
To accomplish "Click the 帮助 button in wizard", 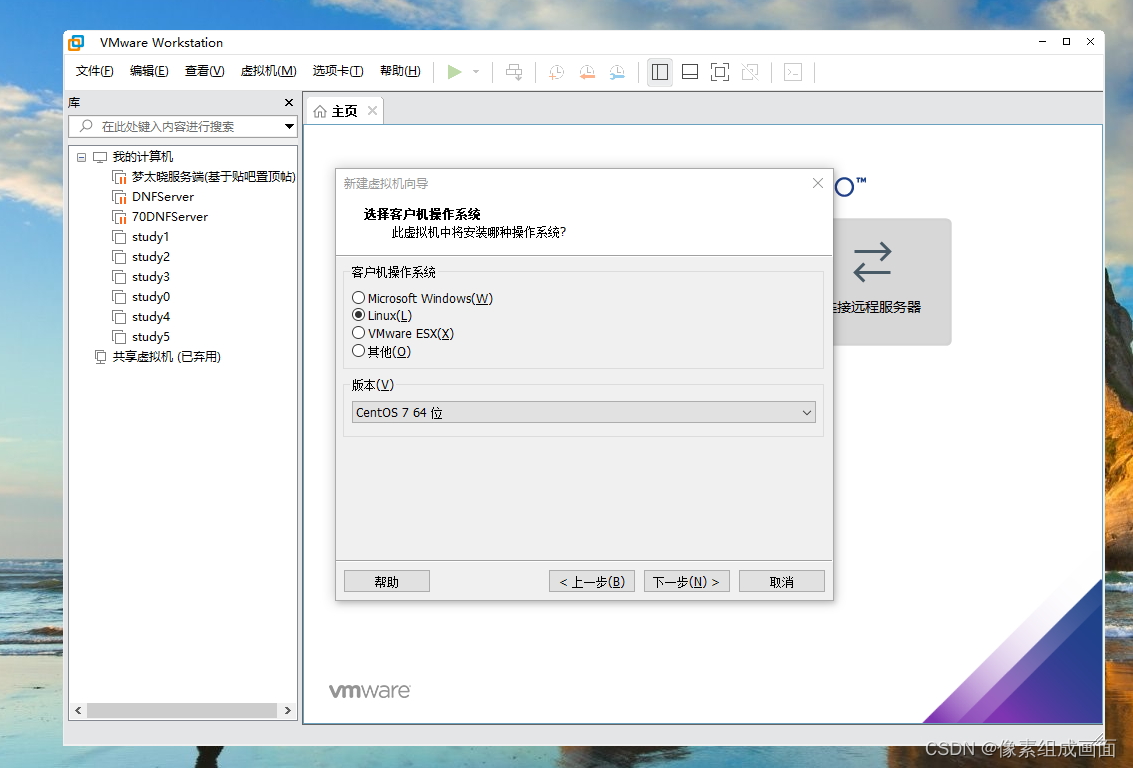I will pyautogui.click(x=387, y=582).
